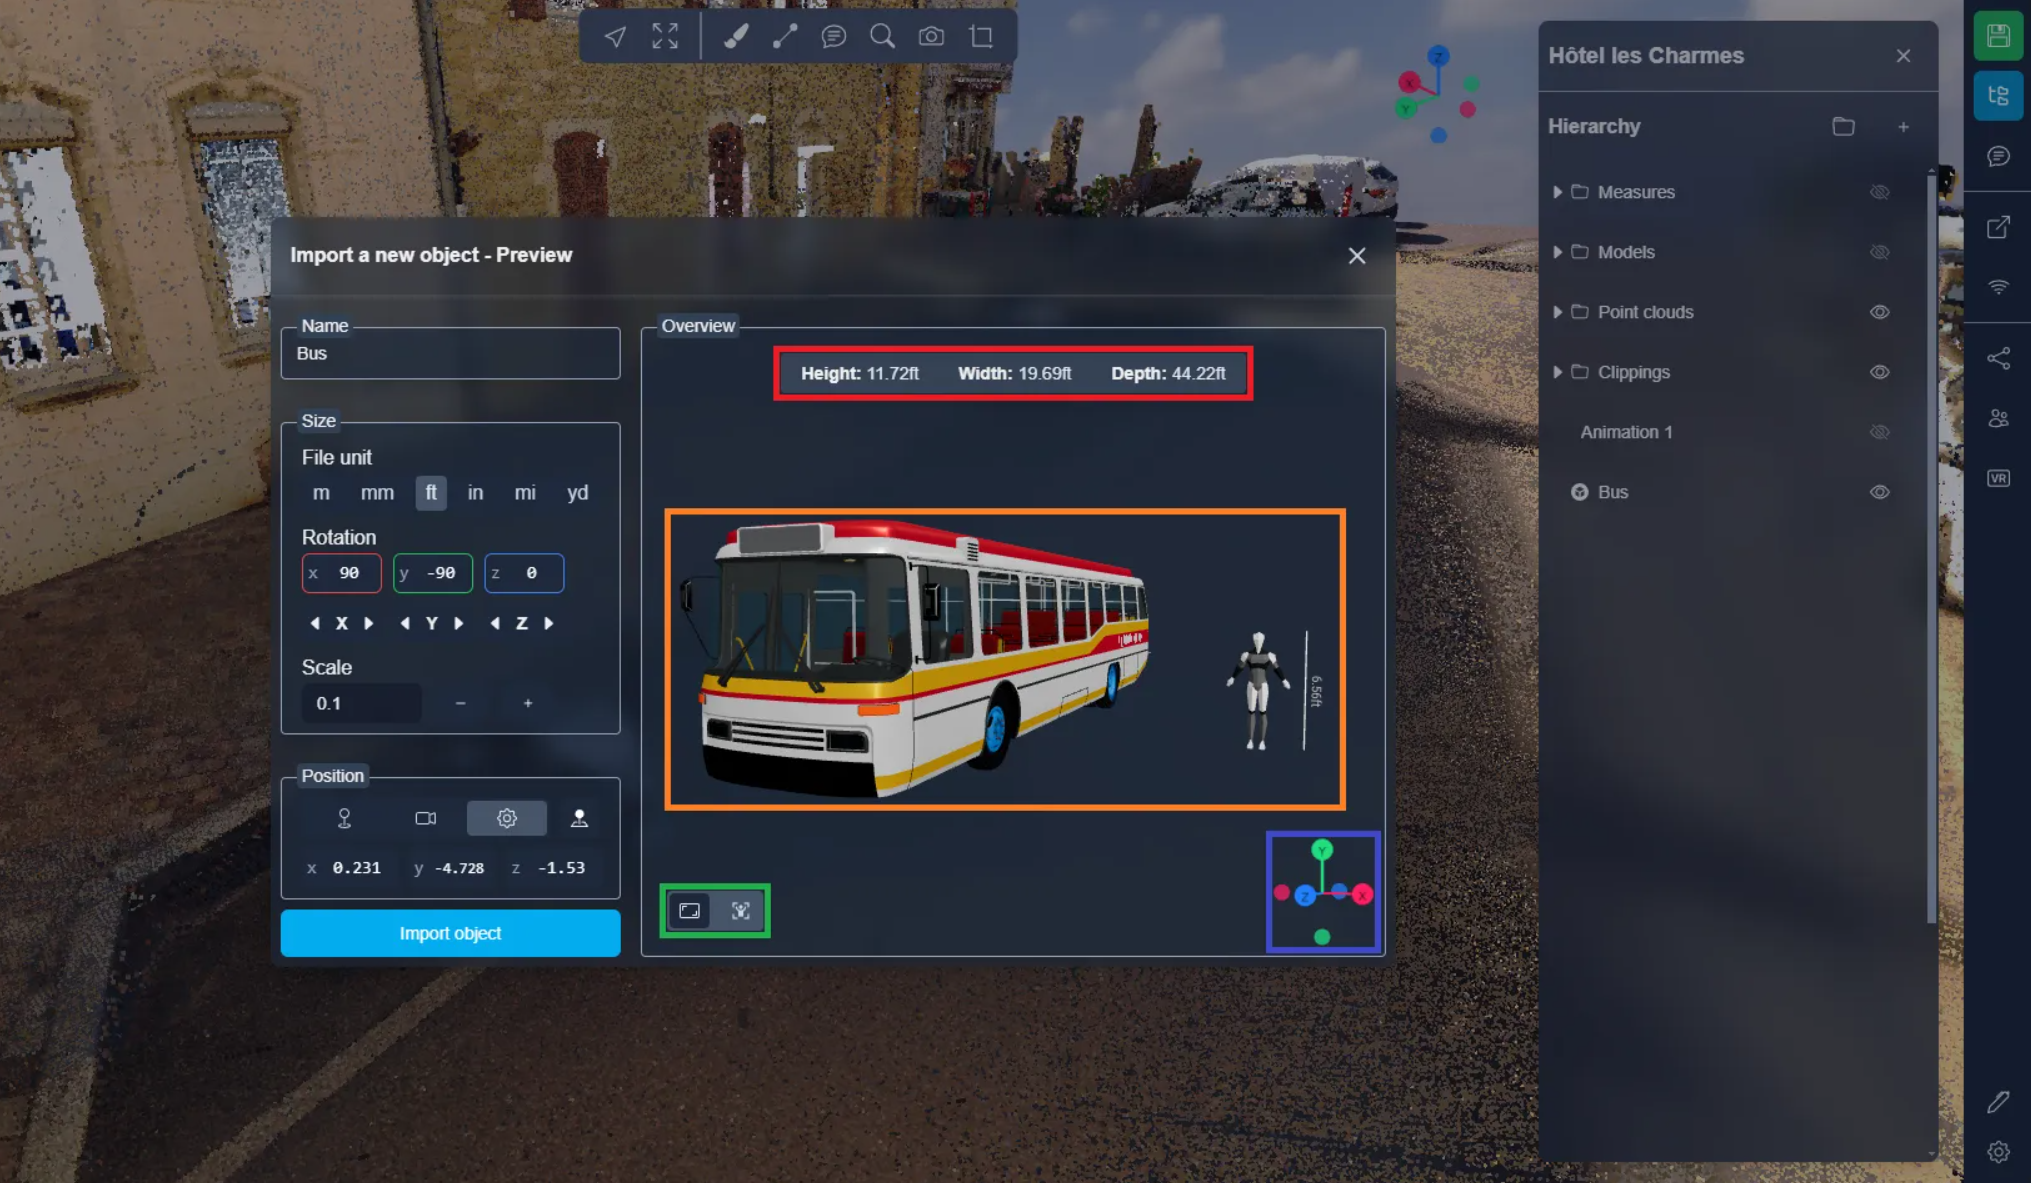Select the brush tool in top toolbar
This screenshot has height=1183, width=2031.
point(736,37)
